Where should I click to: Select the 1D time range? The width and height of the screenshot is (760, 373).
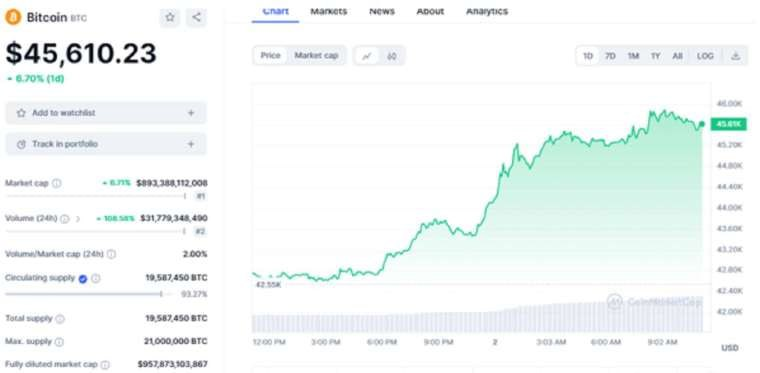coord(588,56)
